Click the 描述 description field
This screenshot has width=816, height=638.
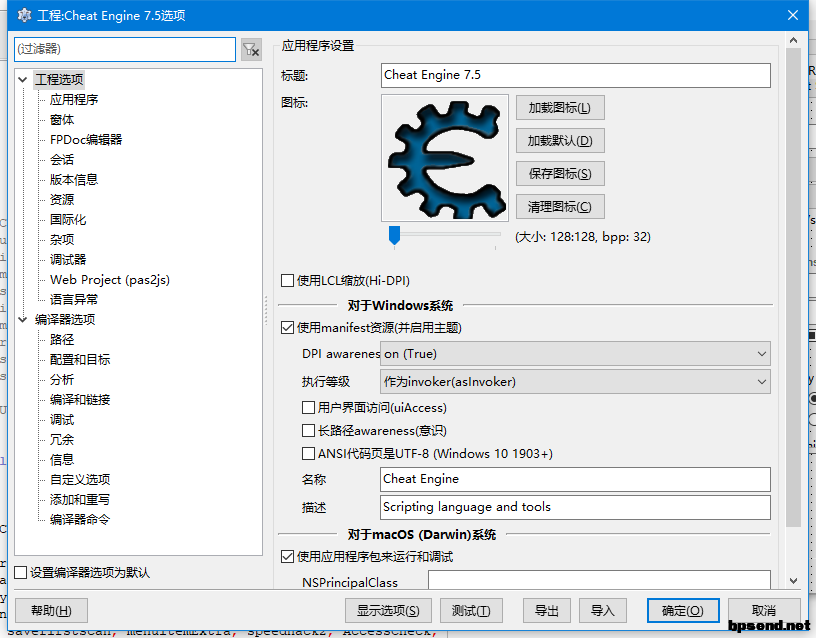(x=575, y=507)
